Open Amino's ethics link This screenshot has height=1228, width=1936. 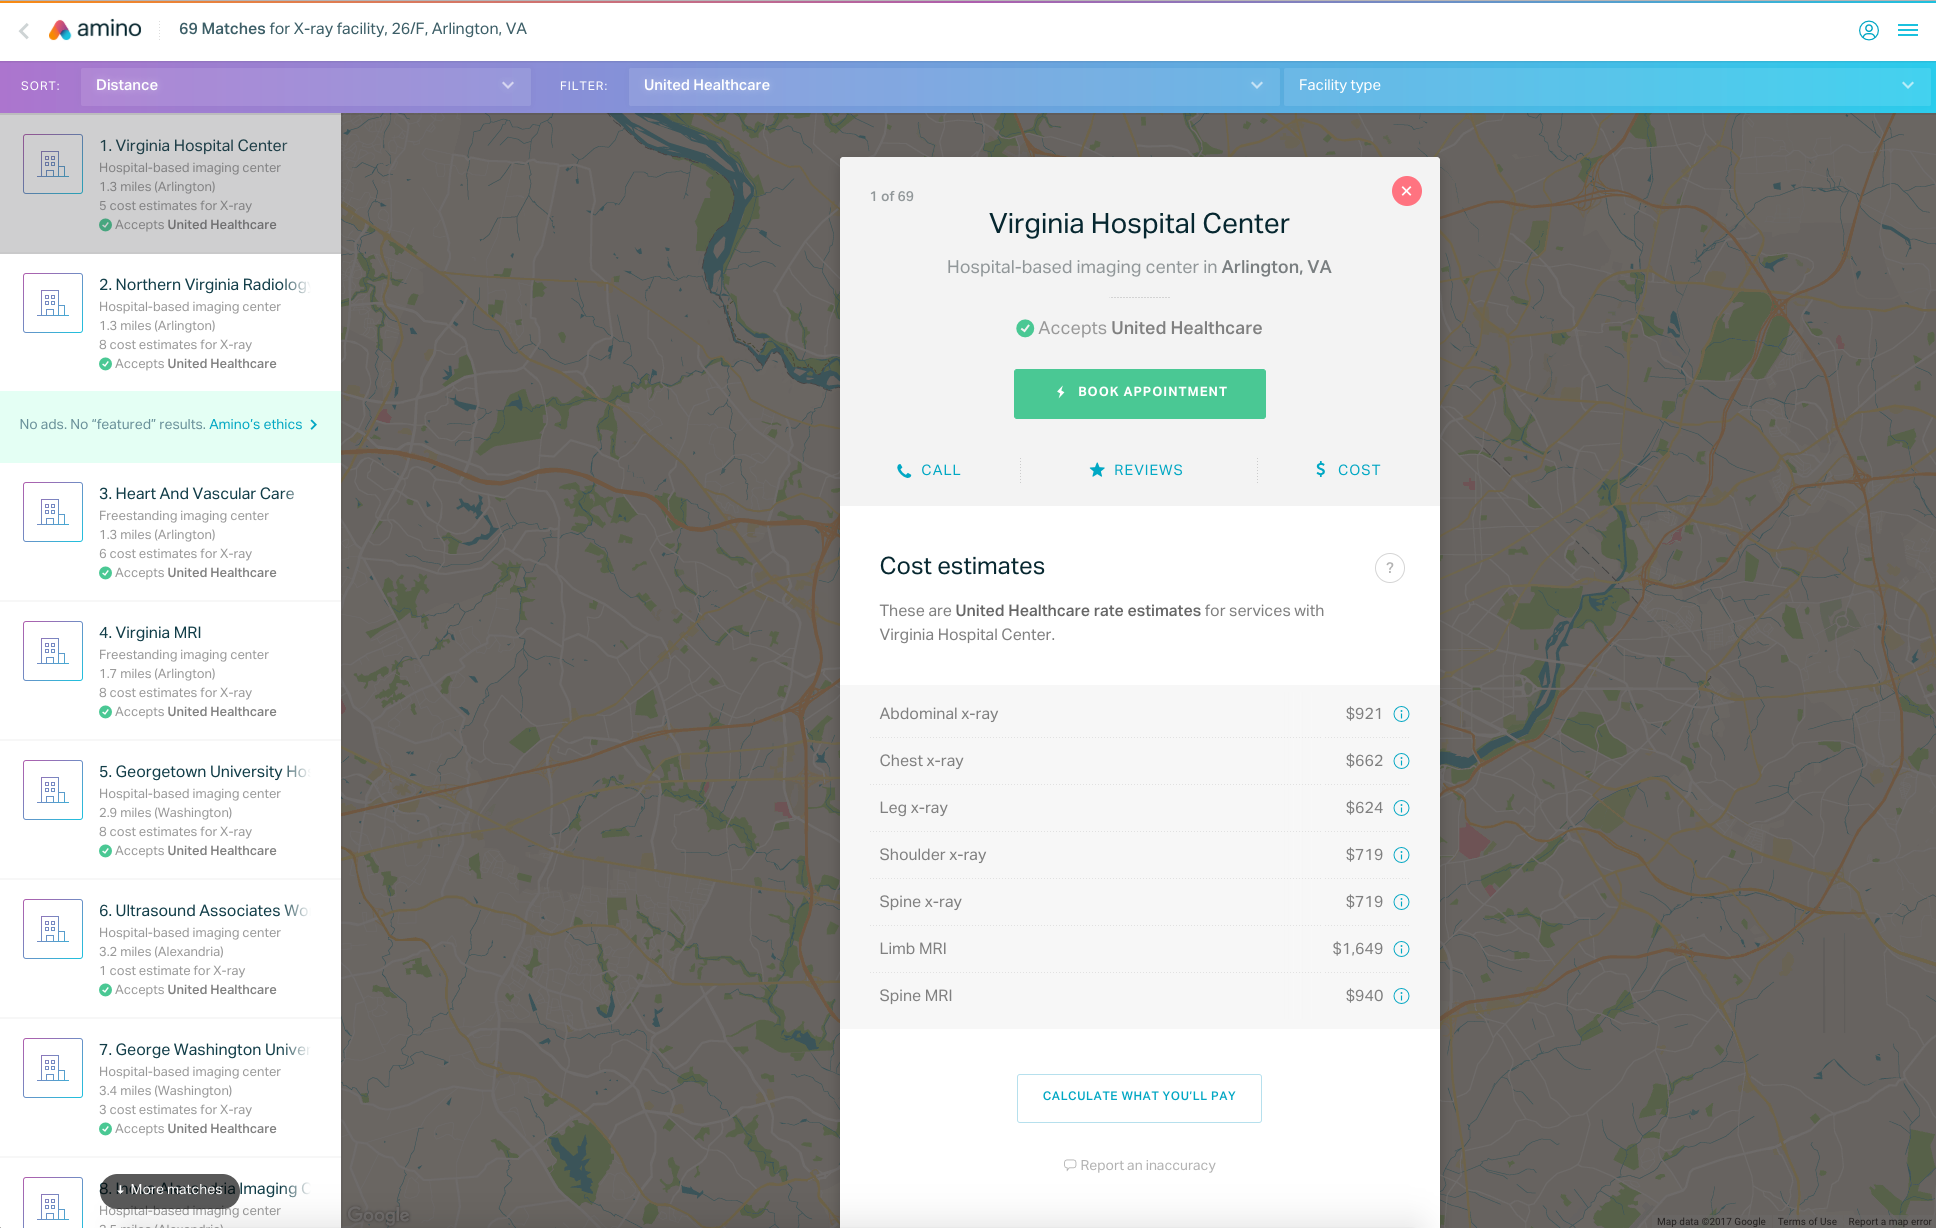(x=263, y=425)
